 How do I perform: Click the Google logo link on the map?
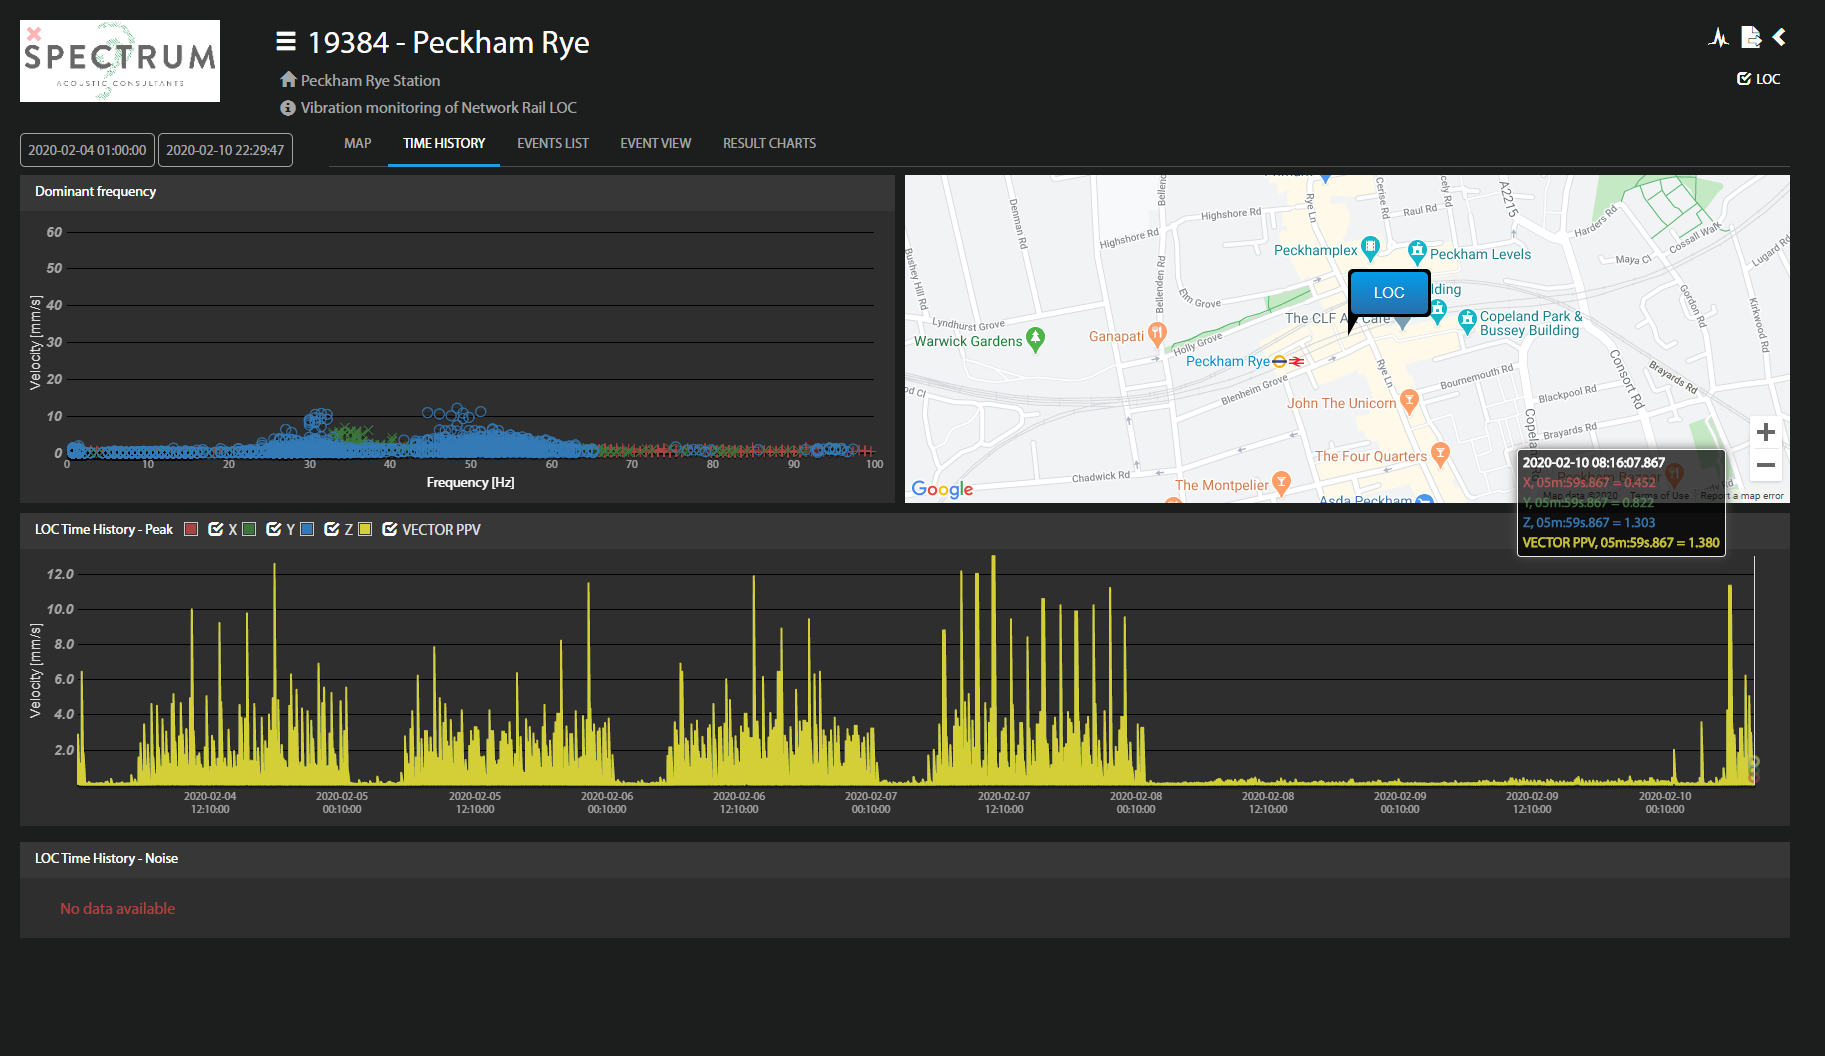tap(941, 489)
